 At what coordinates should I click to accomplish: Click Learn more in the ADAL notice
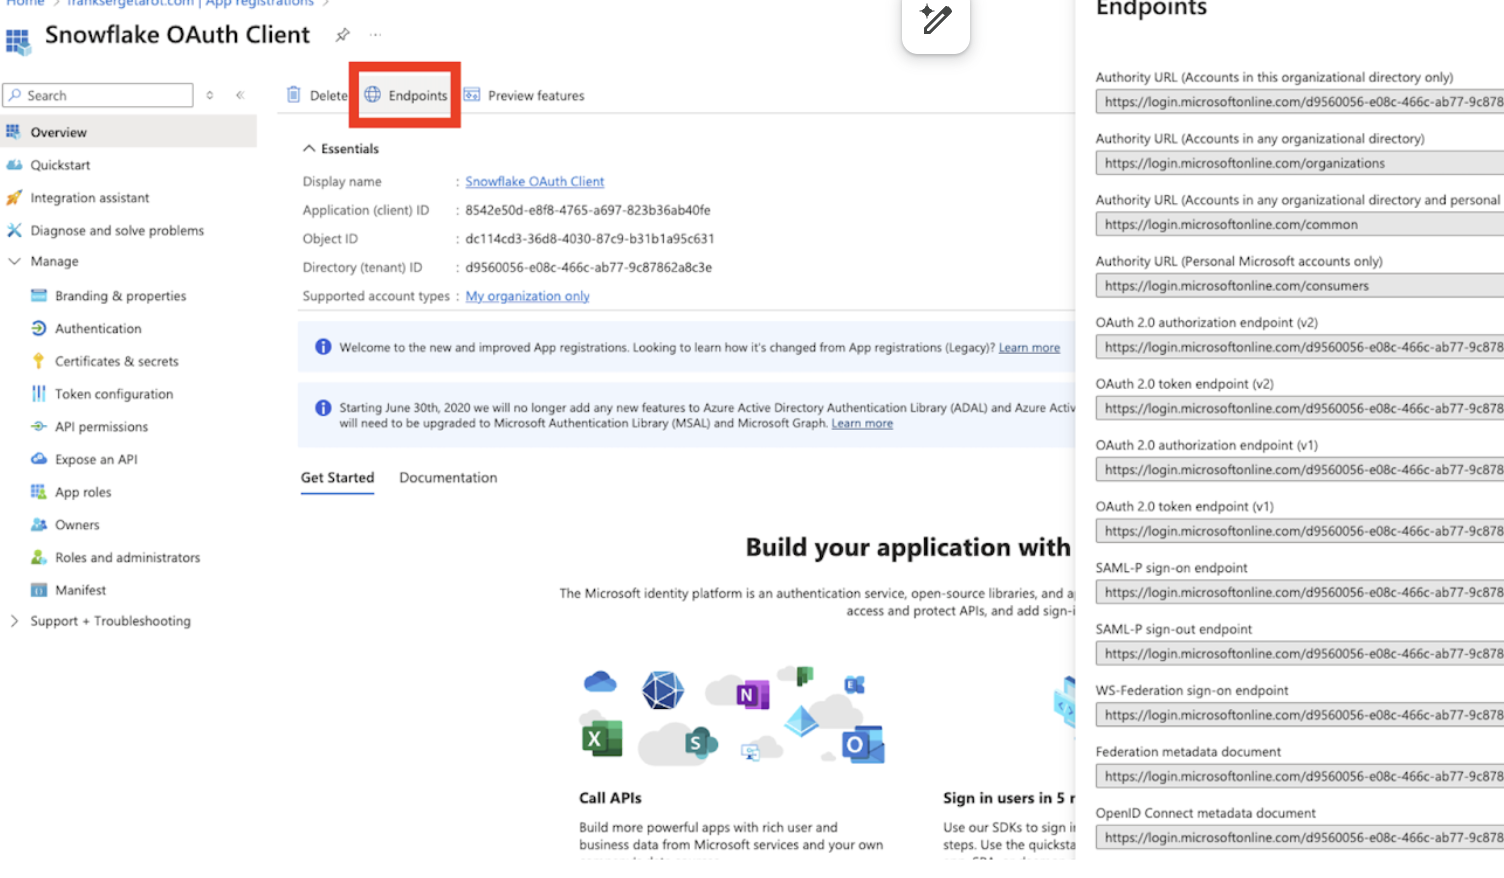point(862,424)
